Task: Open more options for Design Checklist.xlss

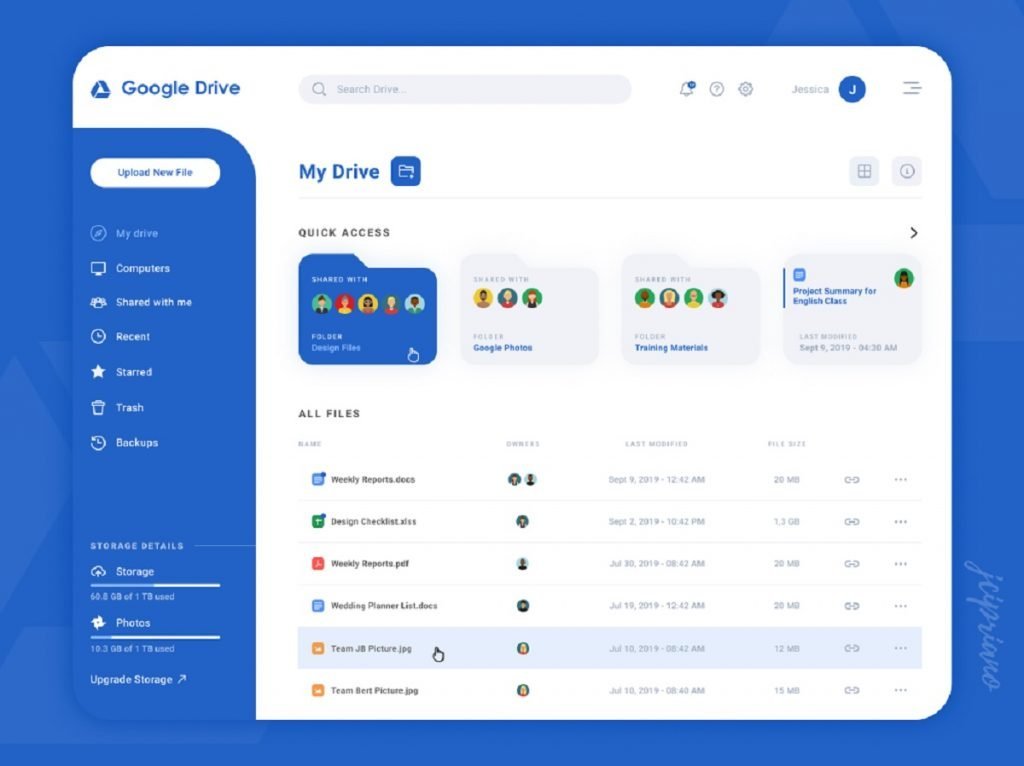Action: tap(901, 522)
